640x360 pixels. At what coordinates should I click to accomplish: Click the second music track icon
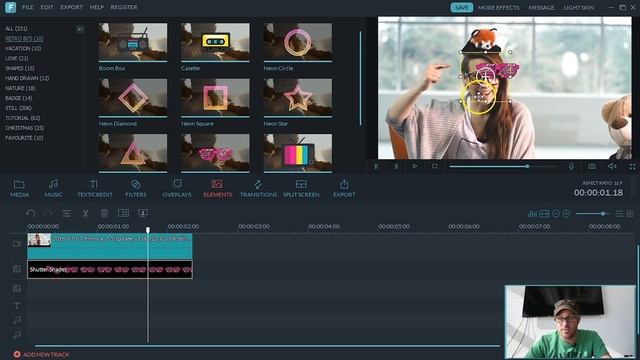coord(17,335)
